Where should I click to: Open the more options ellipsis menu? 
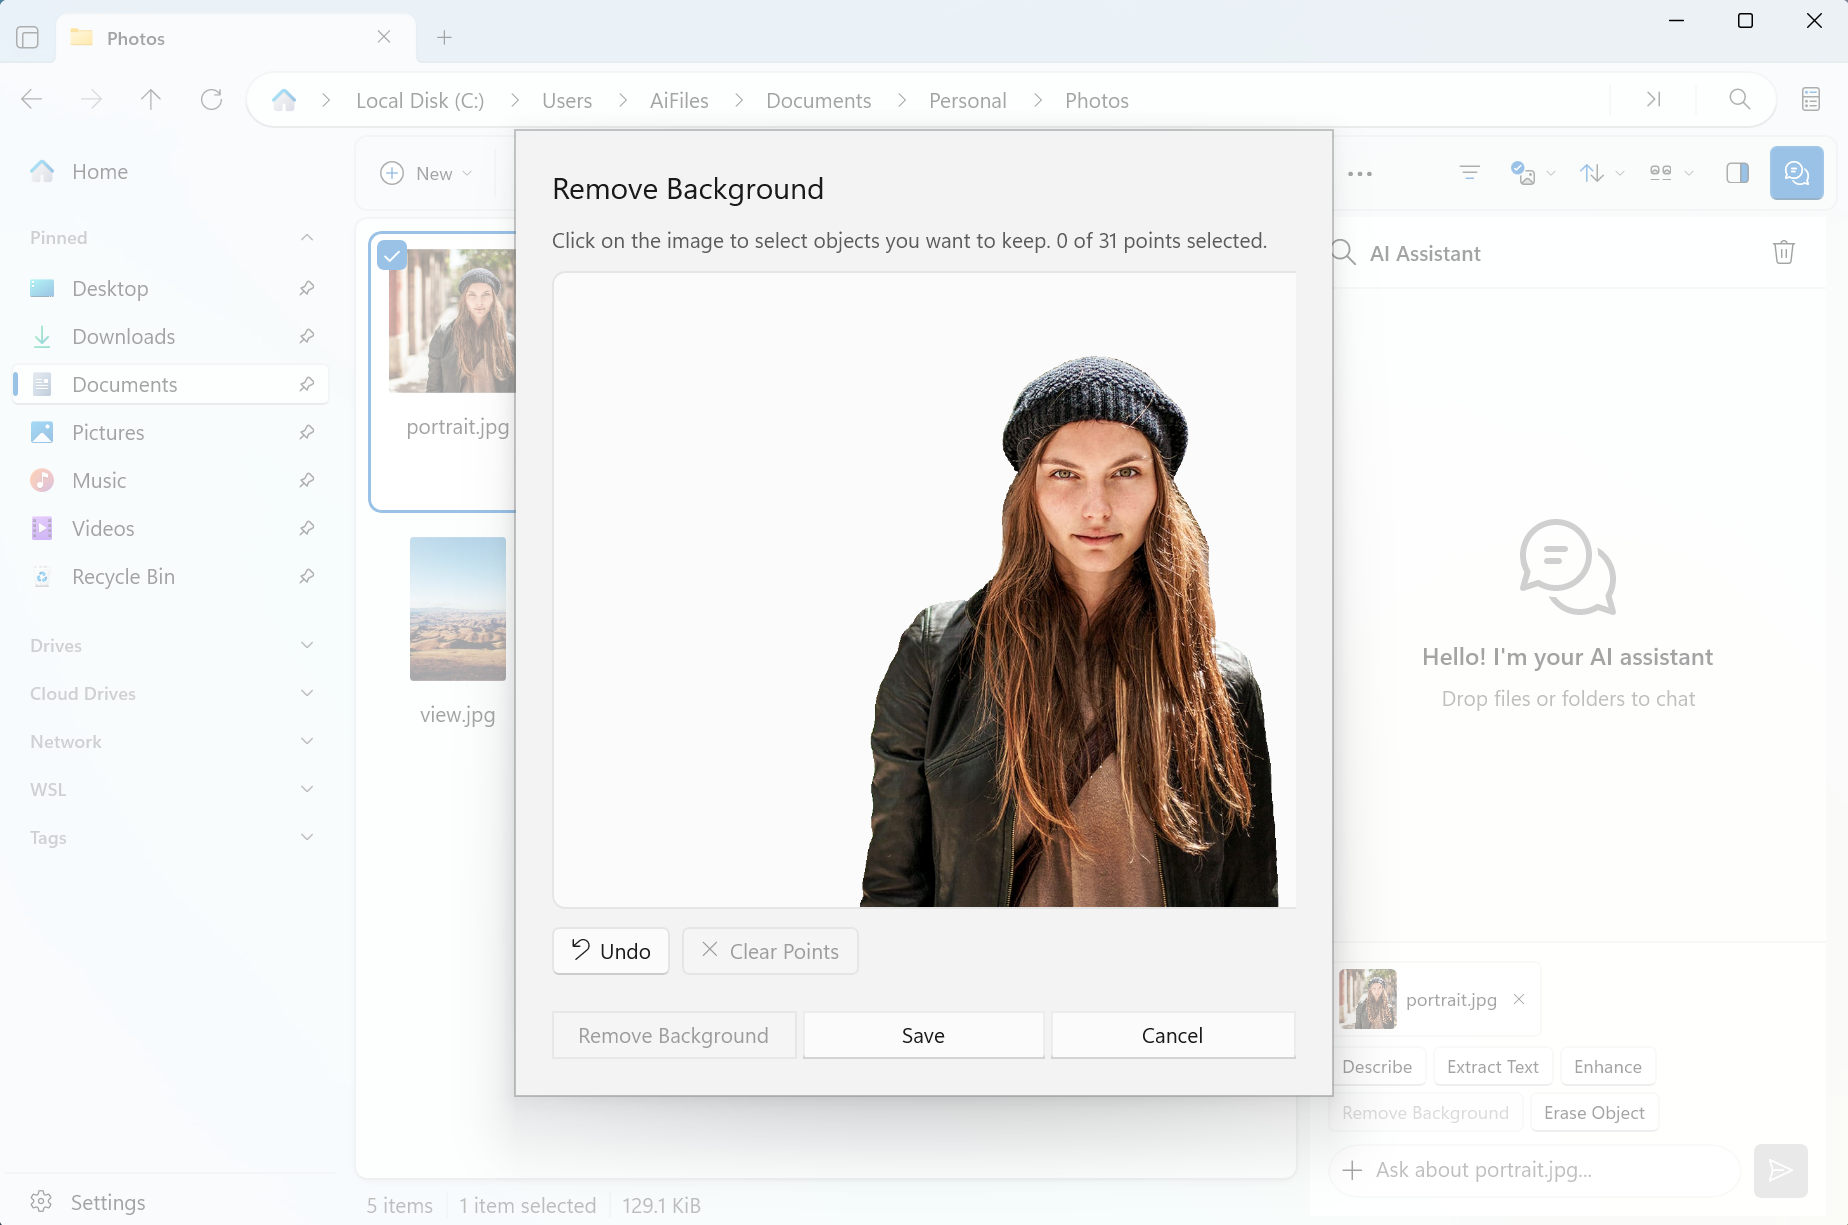[1360, 173]
